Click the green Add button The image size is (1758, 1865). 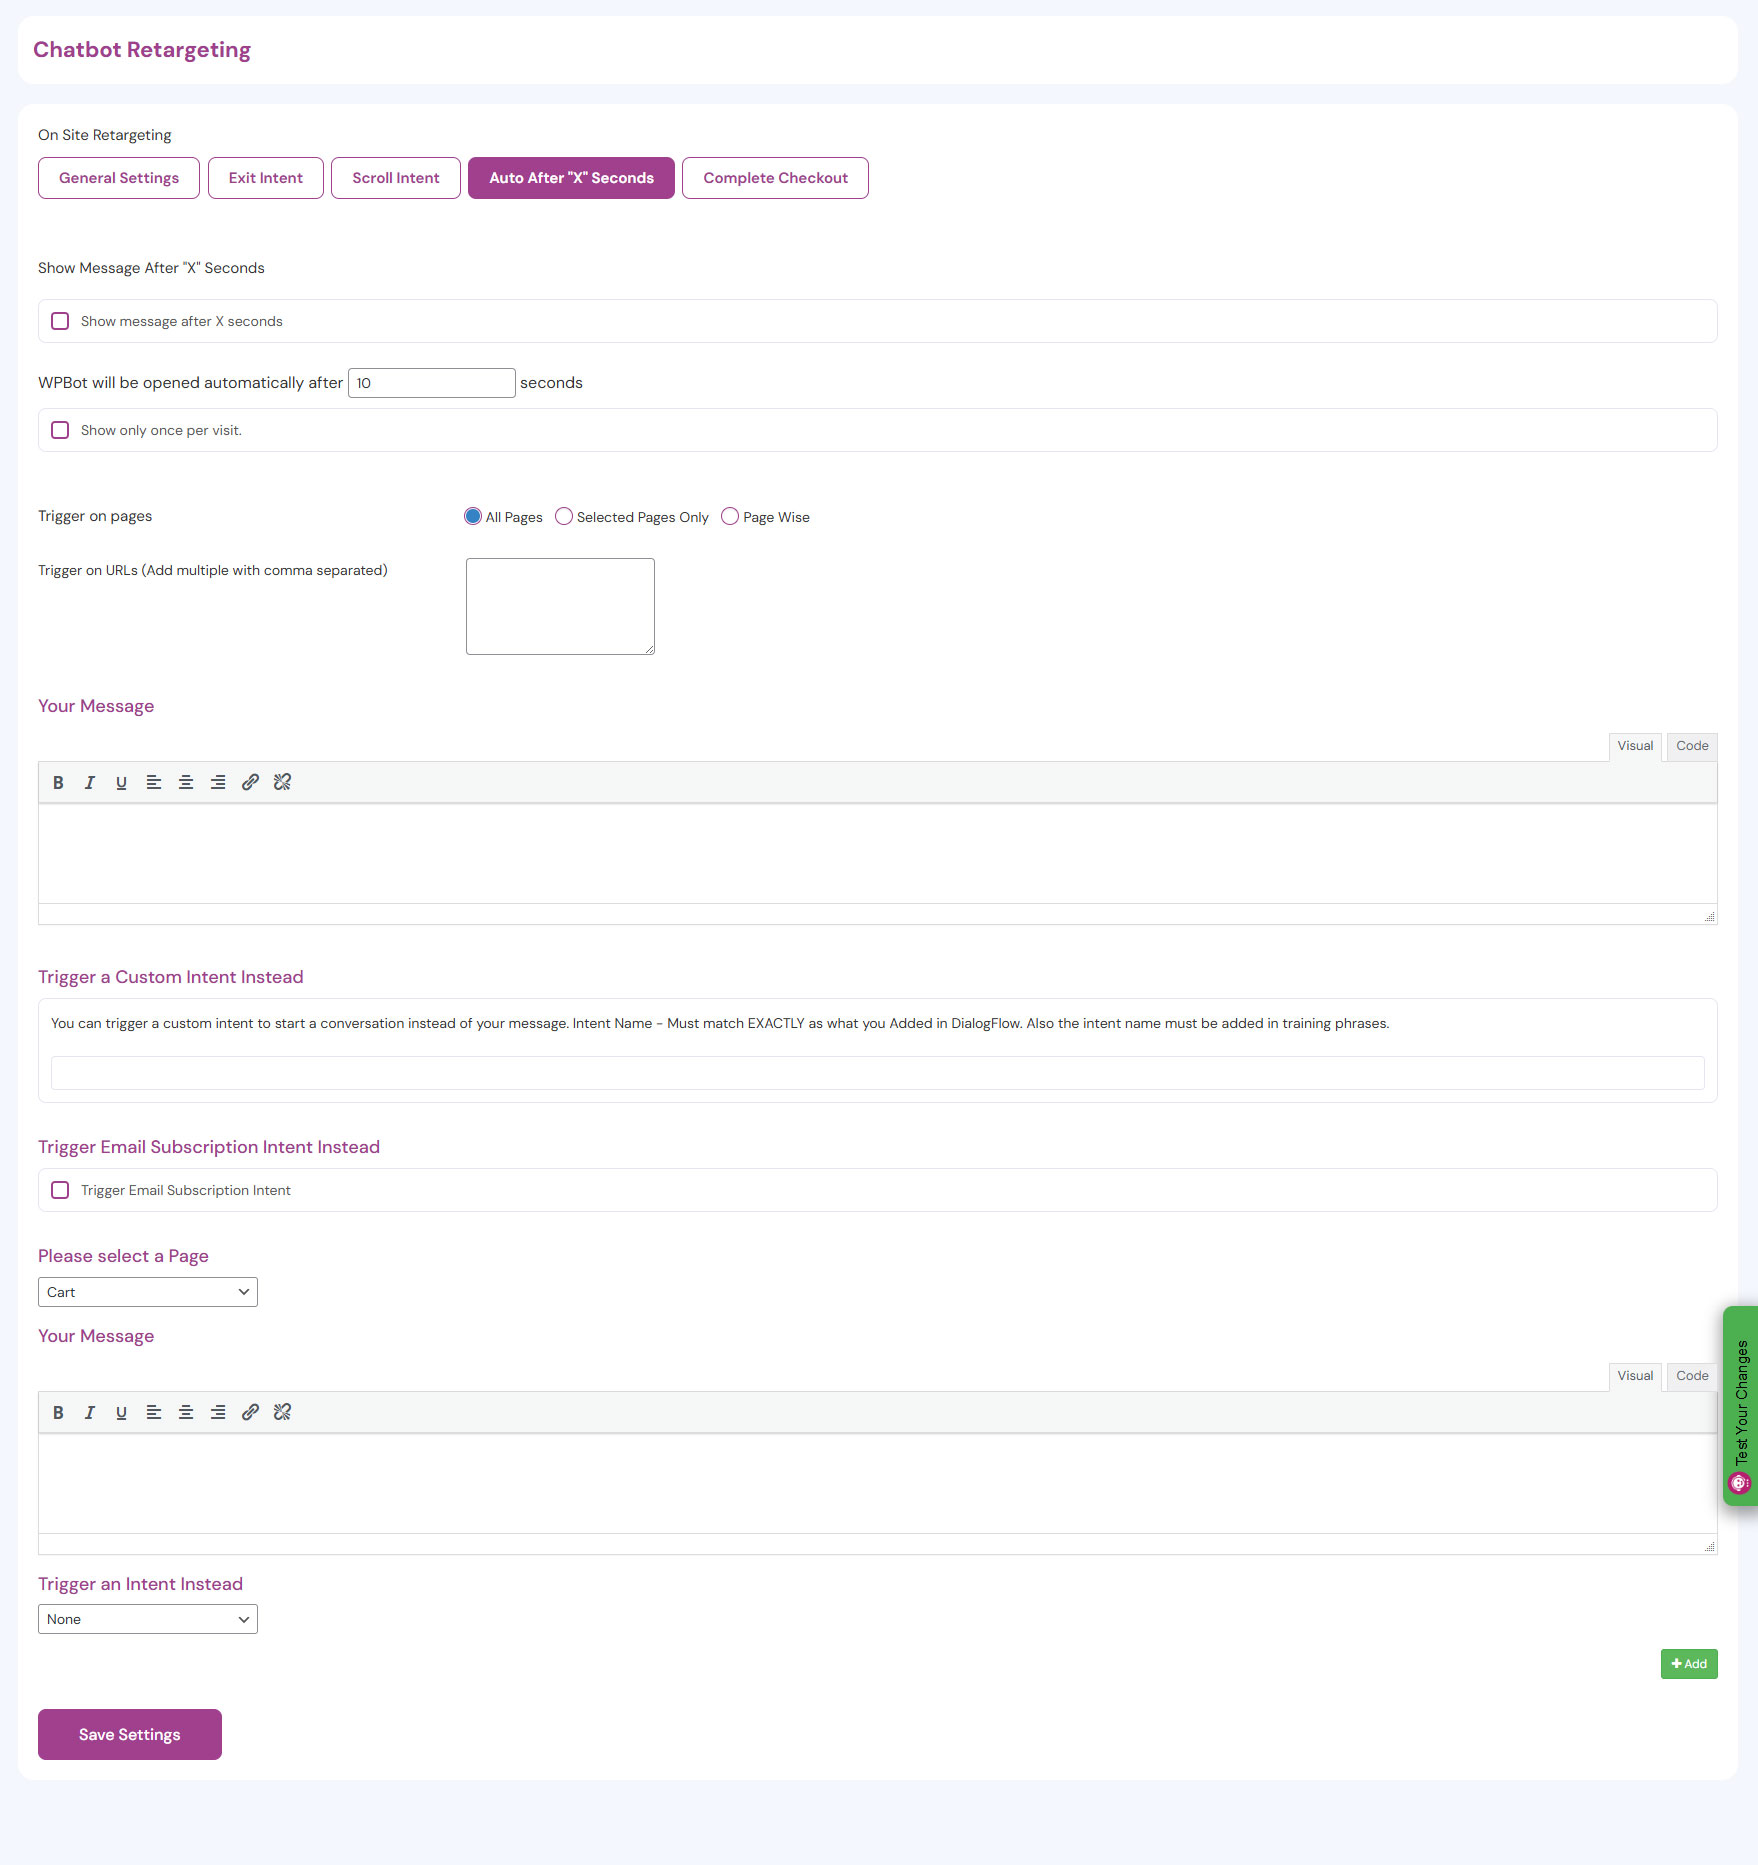pos(1688,1664)
